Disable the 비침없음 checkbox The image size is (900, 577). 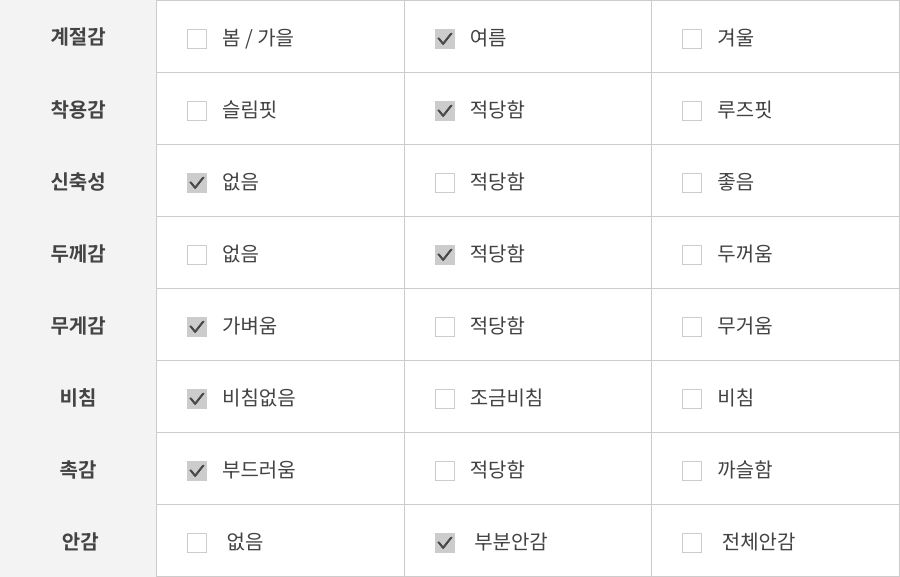197,399
